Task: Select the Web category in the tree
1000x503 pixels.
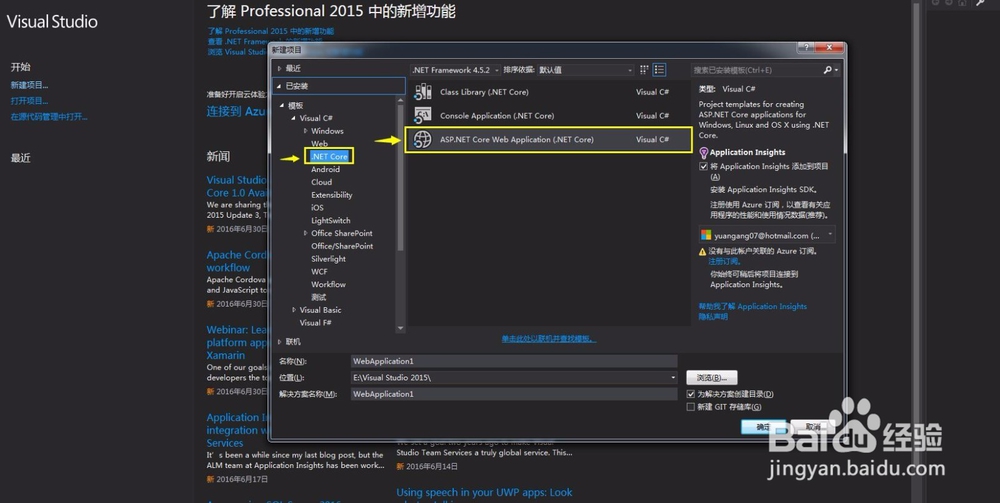Action: tap(320, 143)
